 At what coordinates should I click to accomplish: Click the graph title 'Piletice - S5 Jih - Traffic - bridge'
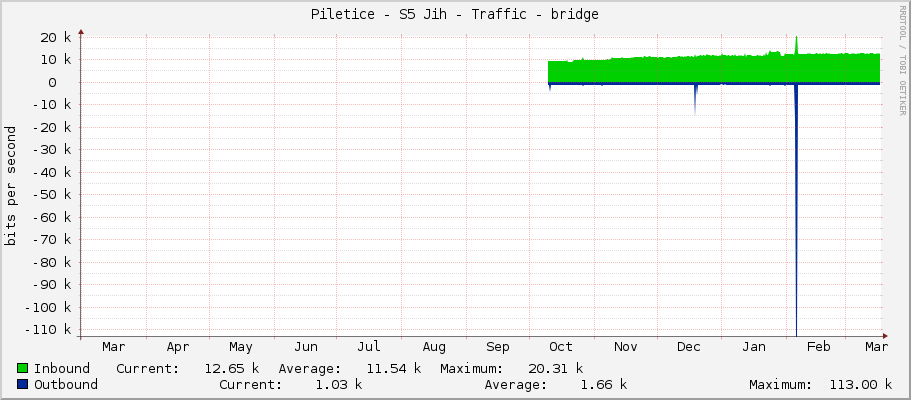[x=455, y=15]
